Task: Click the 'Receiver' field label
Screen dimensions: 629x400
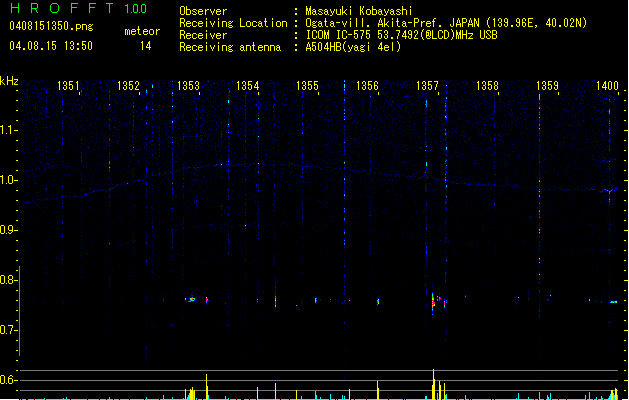Action: (203, 35)
